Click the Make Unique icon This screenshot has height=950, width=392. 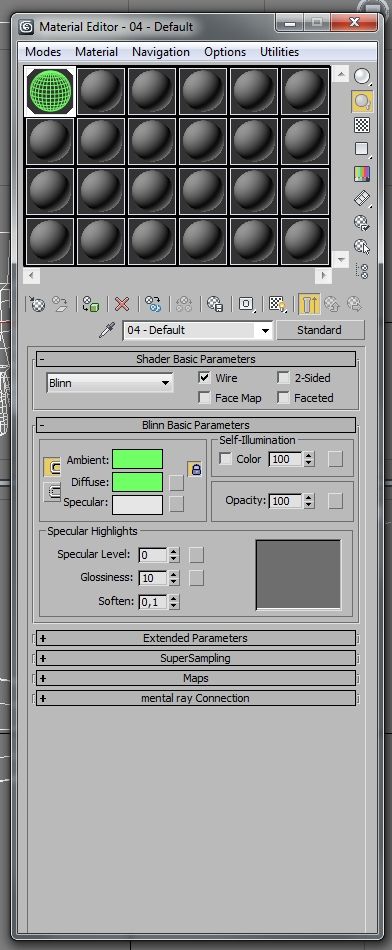click(184, 304)
